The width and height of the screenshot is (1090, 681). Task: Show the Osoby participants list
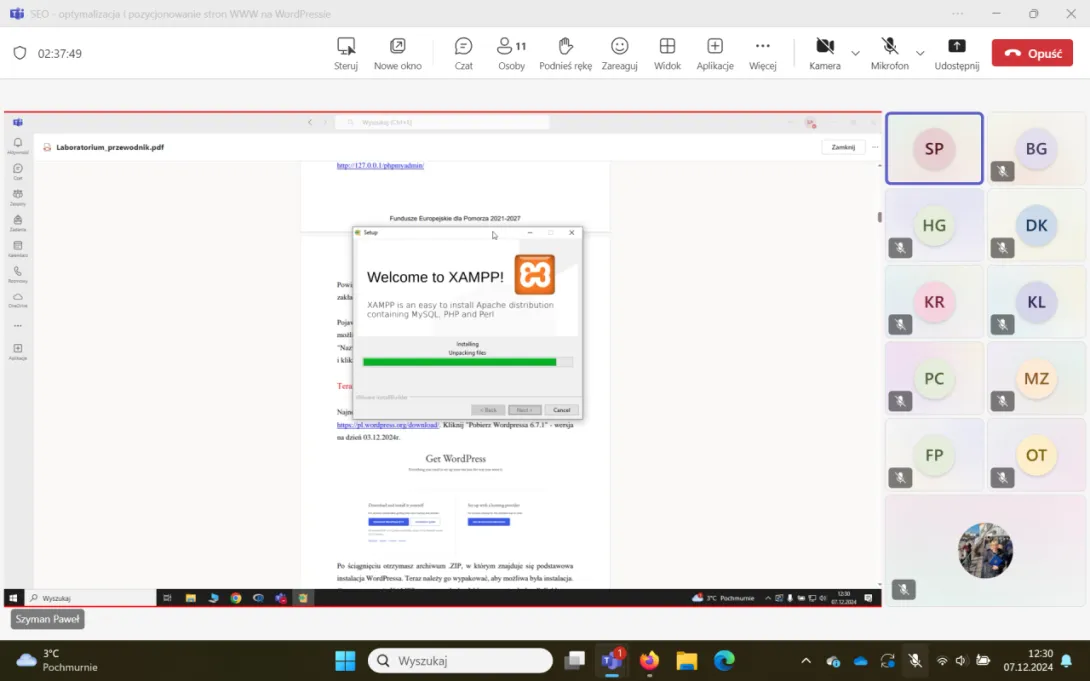tap(511, 53)
